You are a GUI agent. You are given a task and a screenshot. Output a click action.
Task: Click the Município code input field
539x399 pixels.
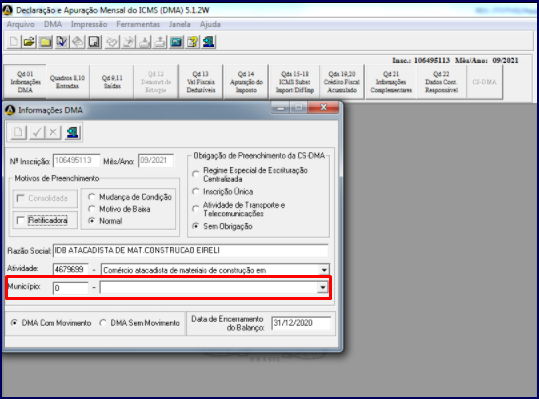(x=70, y=288)
